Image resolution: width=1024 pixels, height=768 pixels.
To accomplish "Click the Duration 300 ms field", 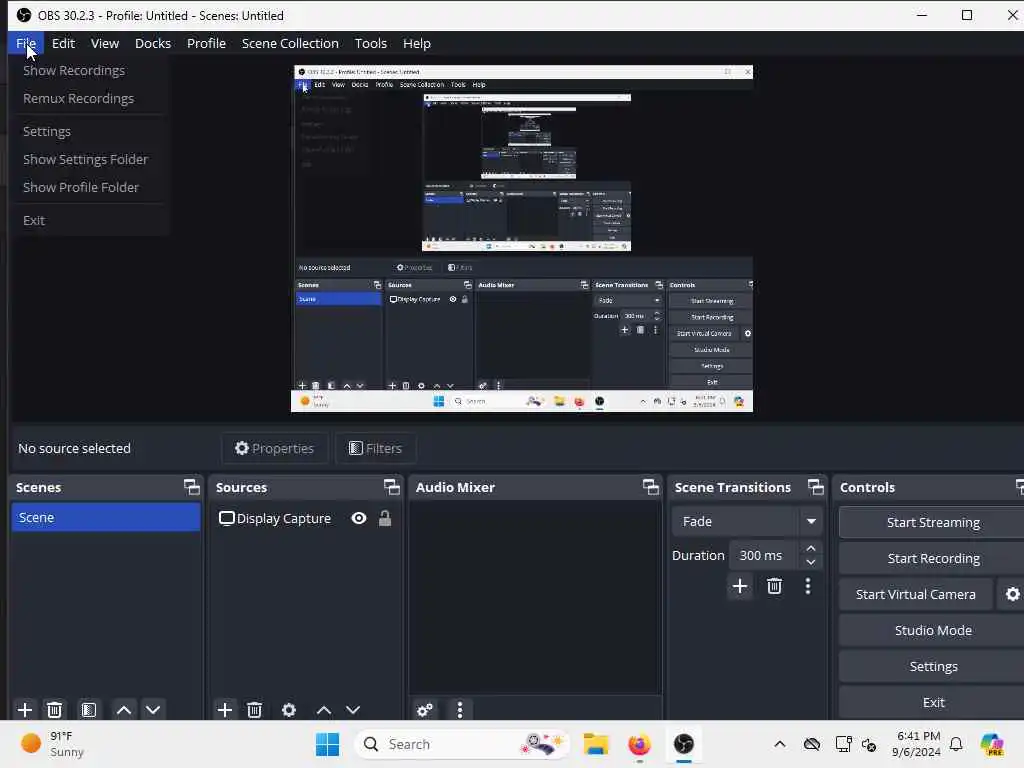I will (x=763, y=555).
